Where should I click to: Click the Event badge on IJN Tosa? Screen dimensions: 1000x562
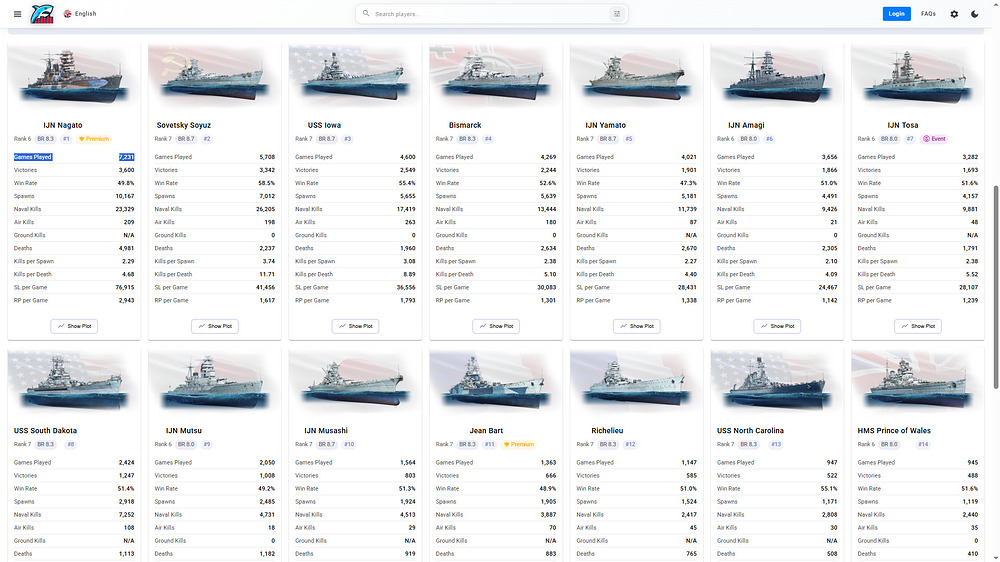934,138
